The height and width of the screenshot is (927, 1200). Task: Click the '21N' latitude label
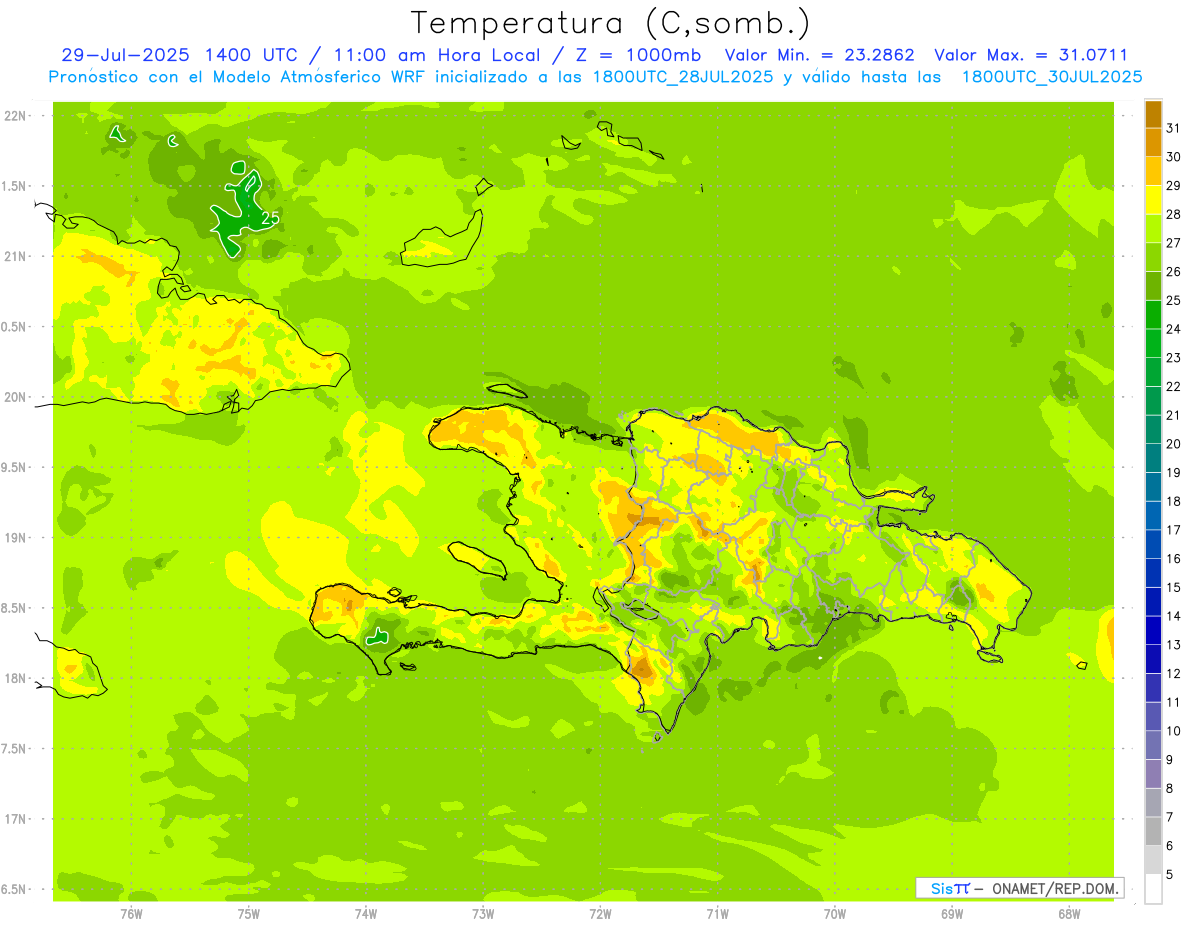point(15,257)
